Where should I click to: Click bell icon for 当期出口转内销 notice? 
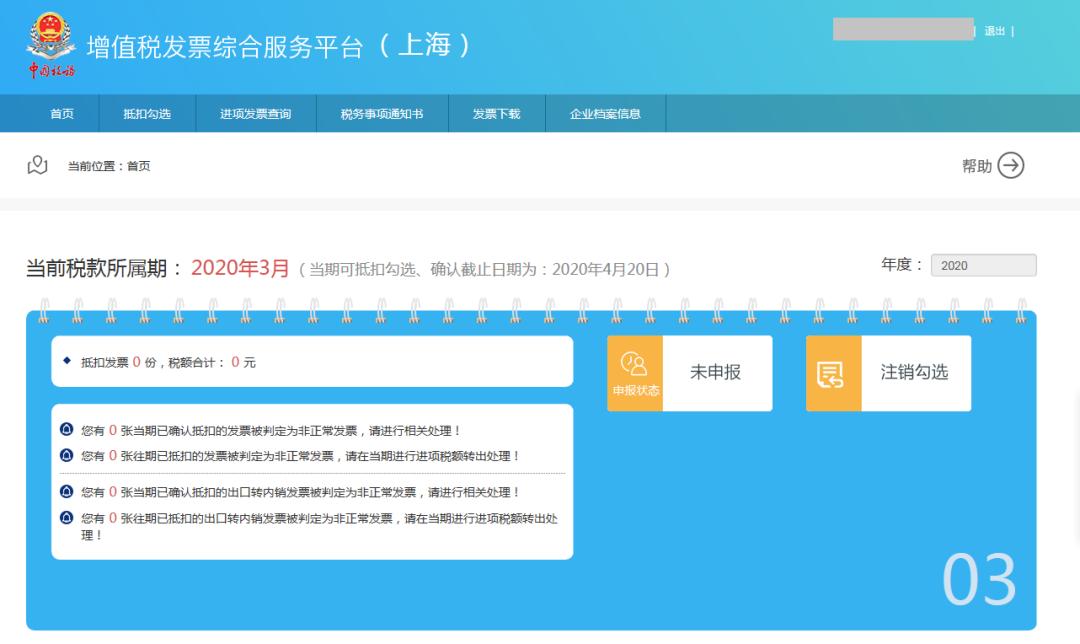point(66,491)
